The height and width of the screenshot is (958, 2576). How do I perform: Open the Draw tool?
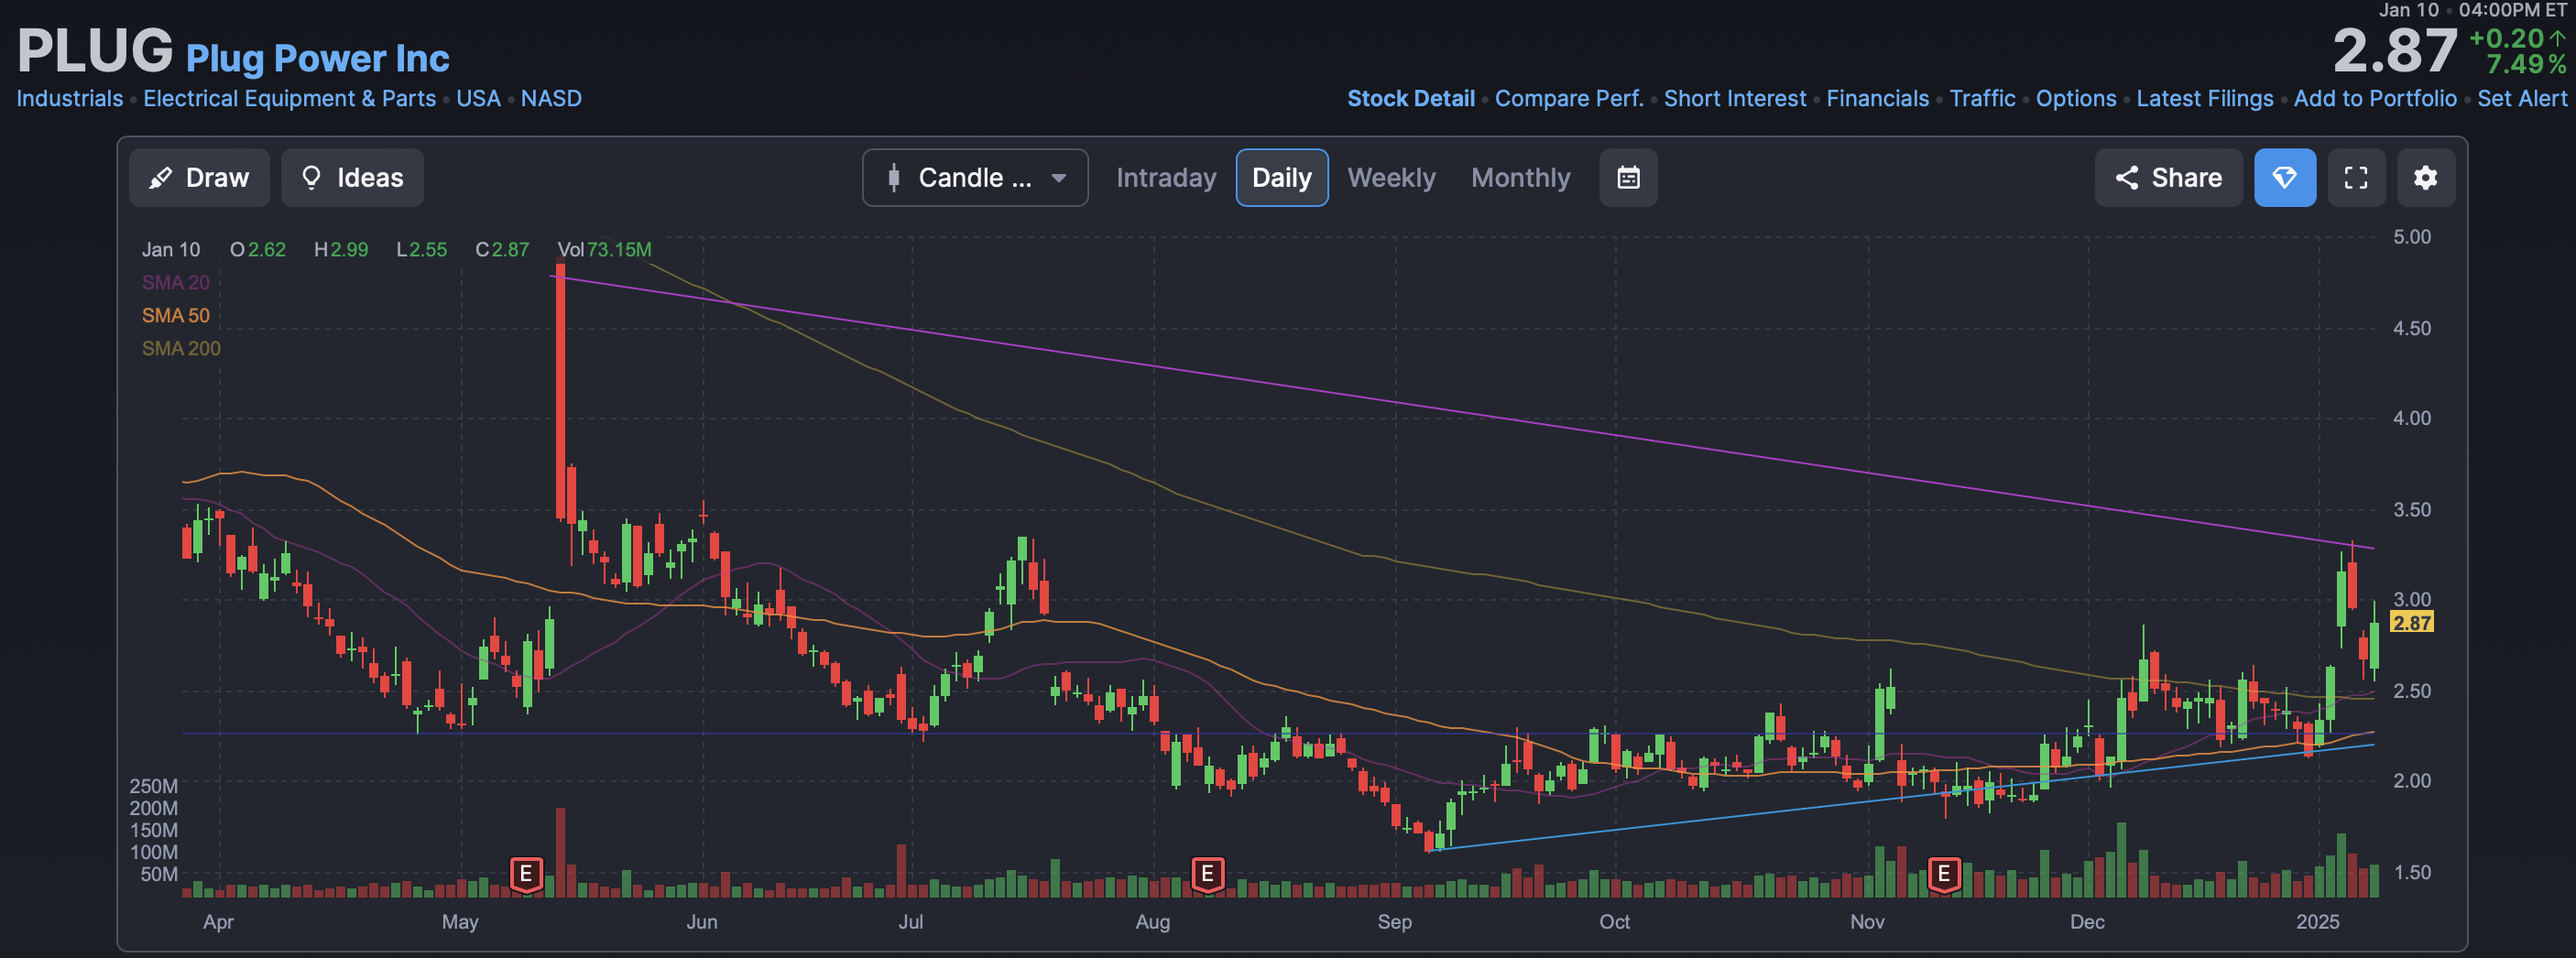(199, 178)
